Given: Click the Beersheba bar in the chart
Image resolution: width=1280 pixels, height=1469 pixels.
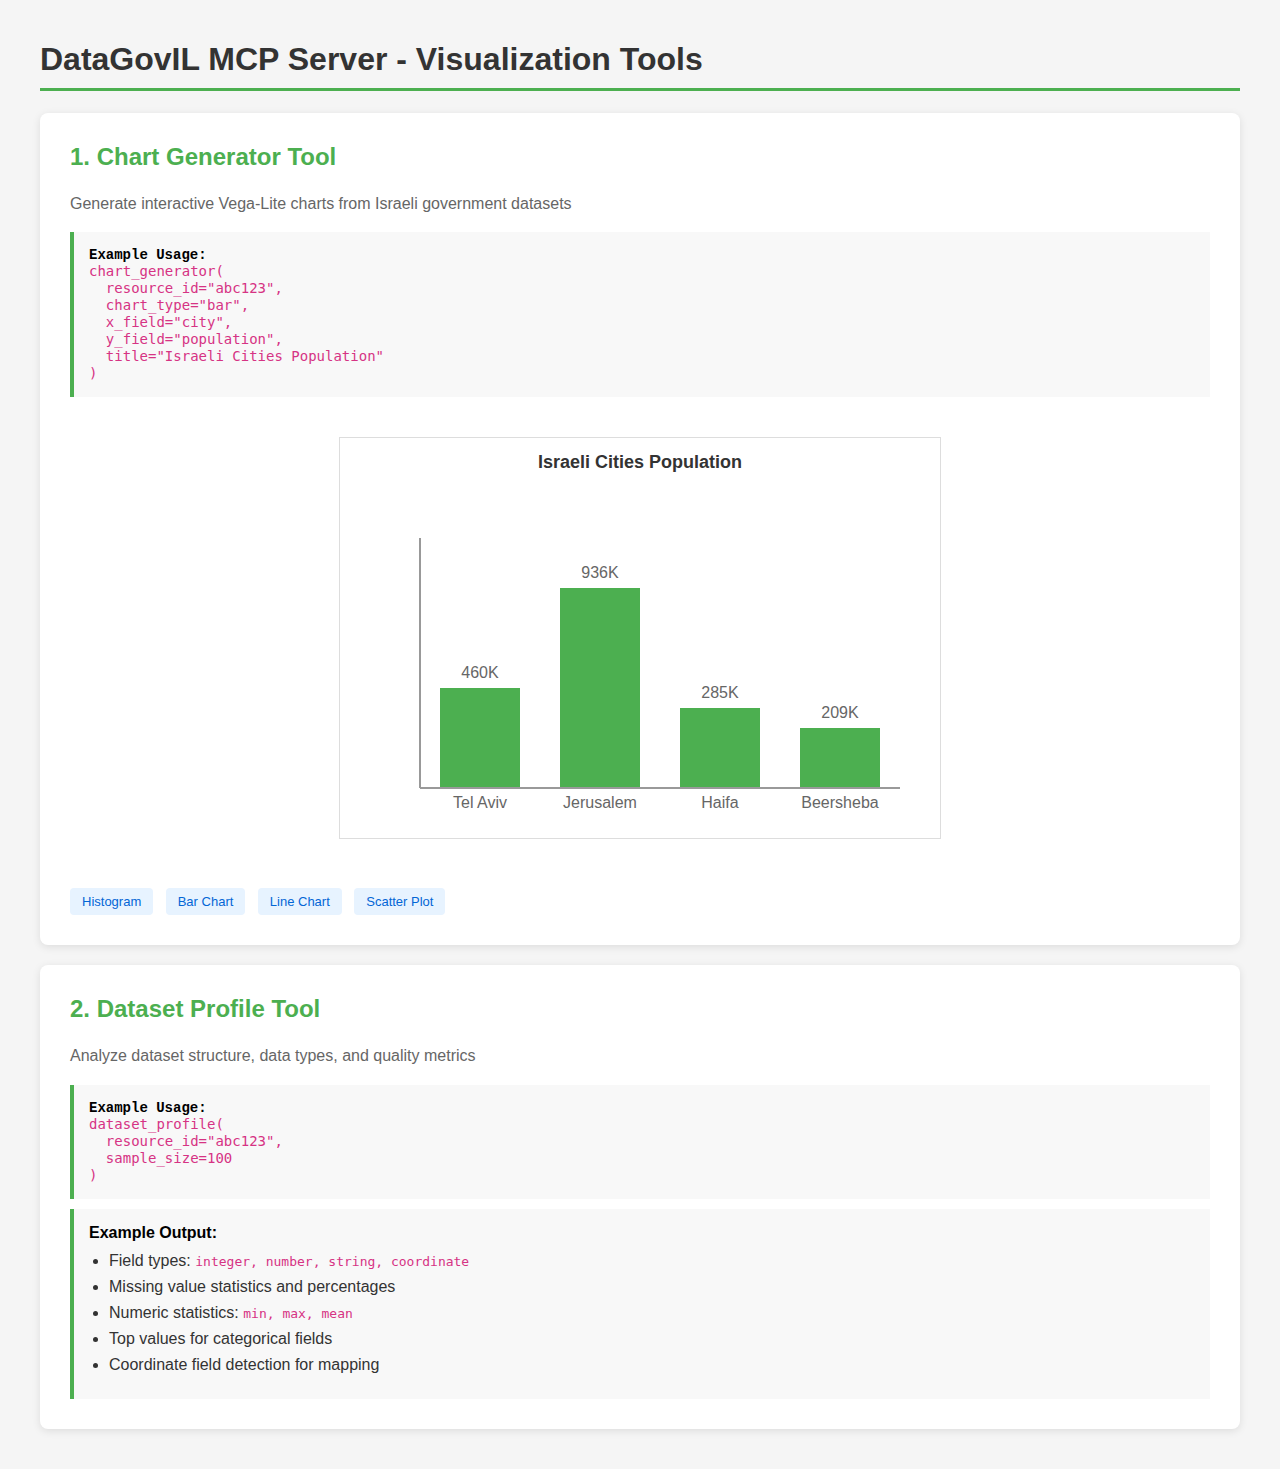Looking at the screenshot, I should click(x=839, y=756).
